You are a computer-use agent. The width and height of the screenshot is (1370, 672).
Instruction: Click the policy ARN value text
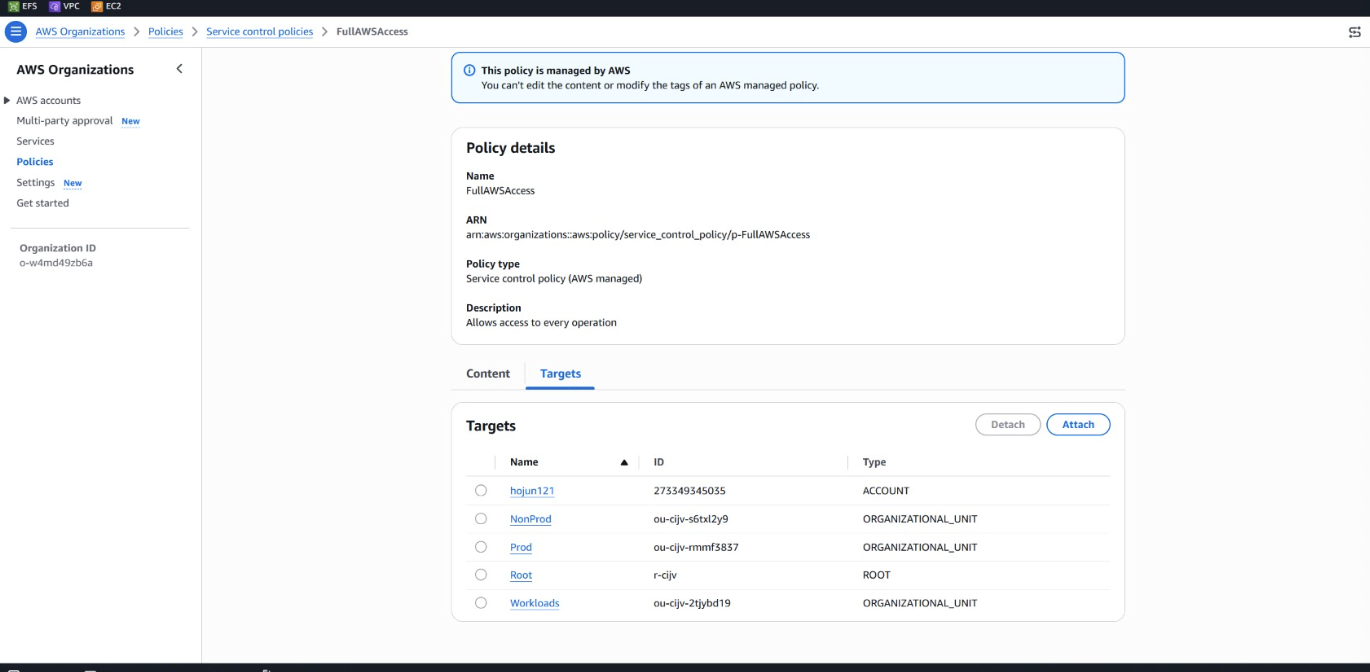point(638,234)
